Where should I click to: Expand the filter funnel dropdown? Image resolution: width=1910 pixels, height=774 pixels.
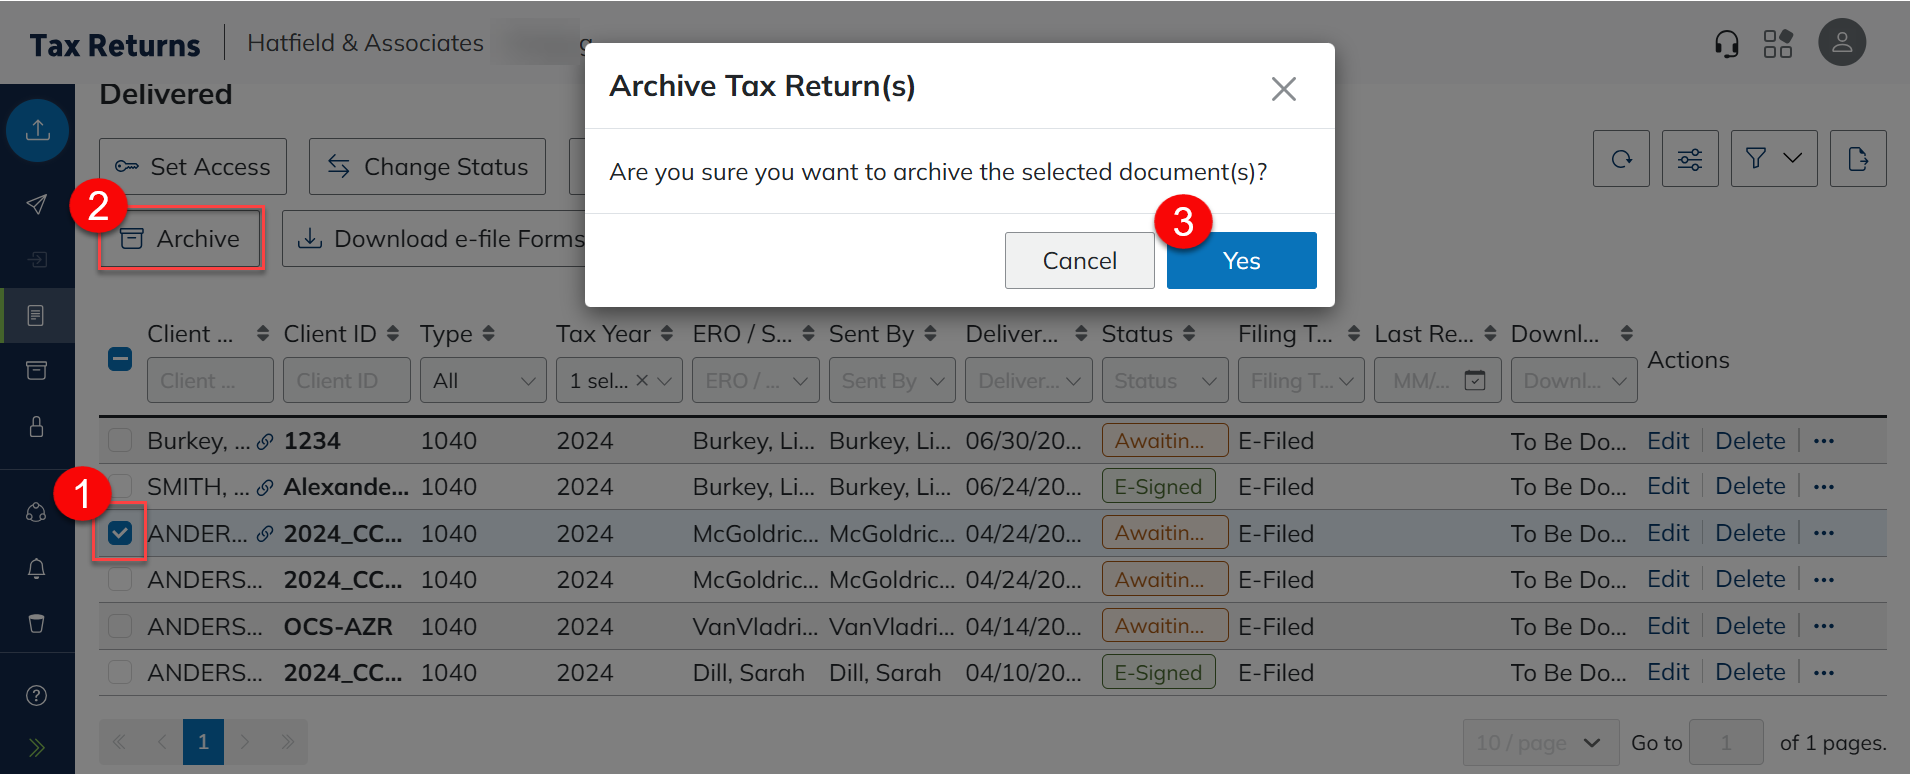click(x=1773, y=159)
